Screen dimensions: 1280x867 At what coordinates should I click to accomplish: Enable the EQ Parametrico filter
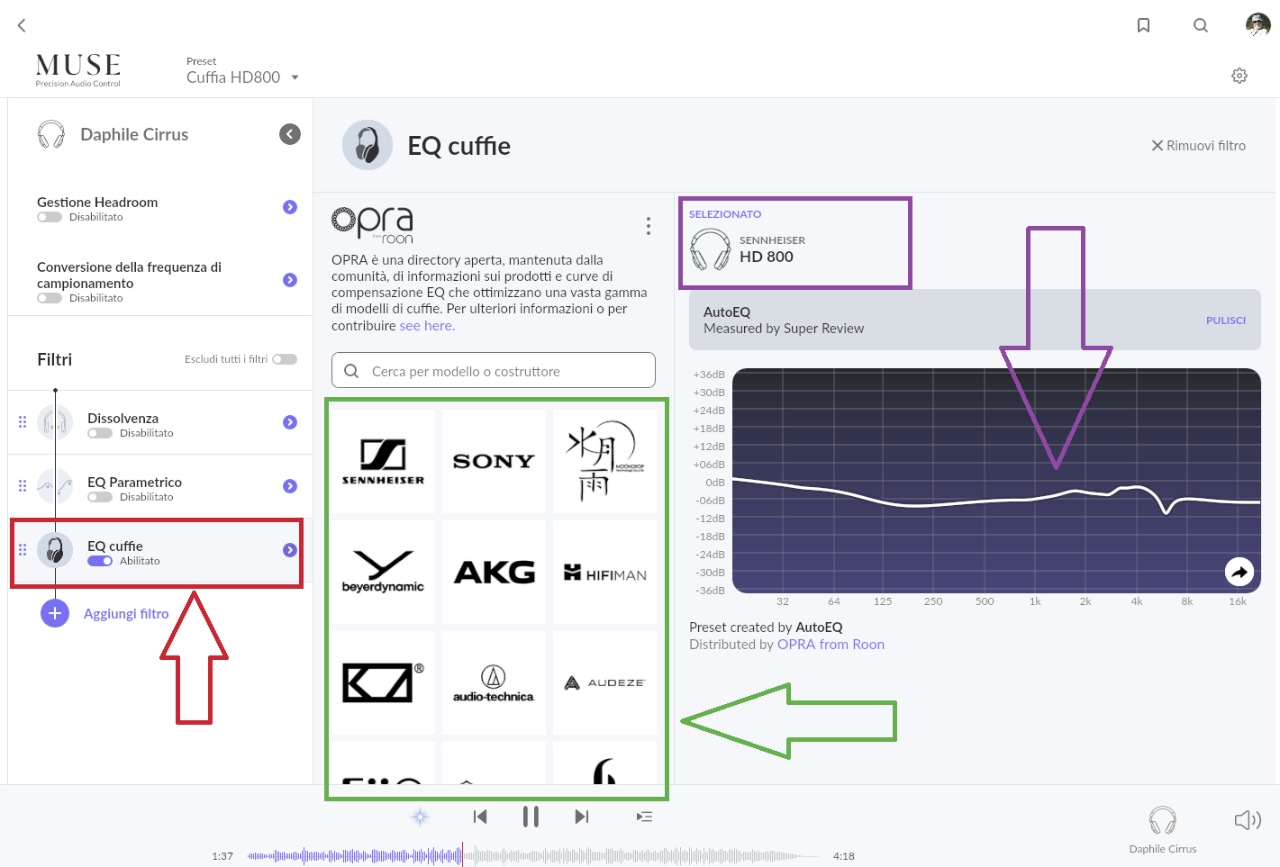(100, 497)
